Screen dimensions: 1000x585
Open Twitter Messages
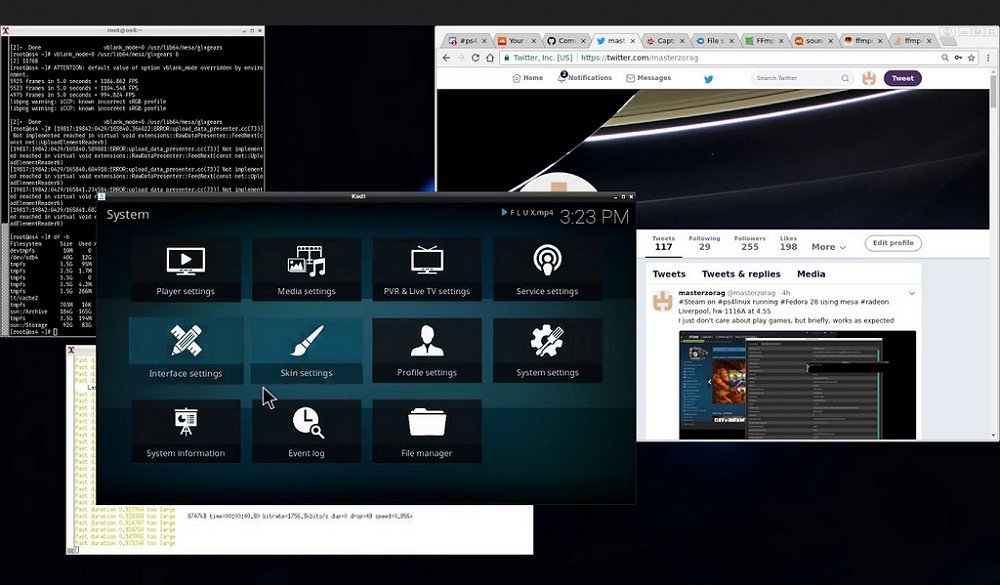pyautogui.click(x=649, y=78)
